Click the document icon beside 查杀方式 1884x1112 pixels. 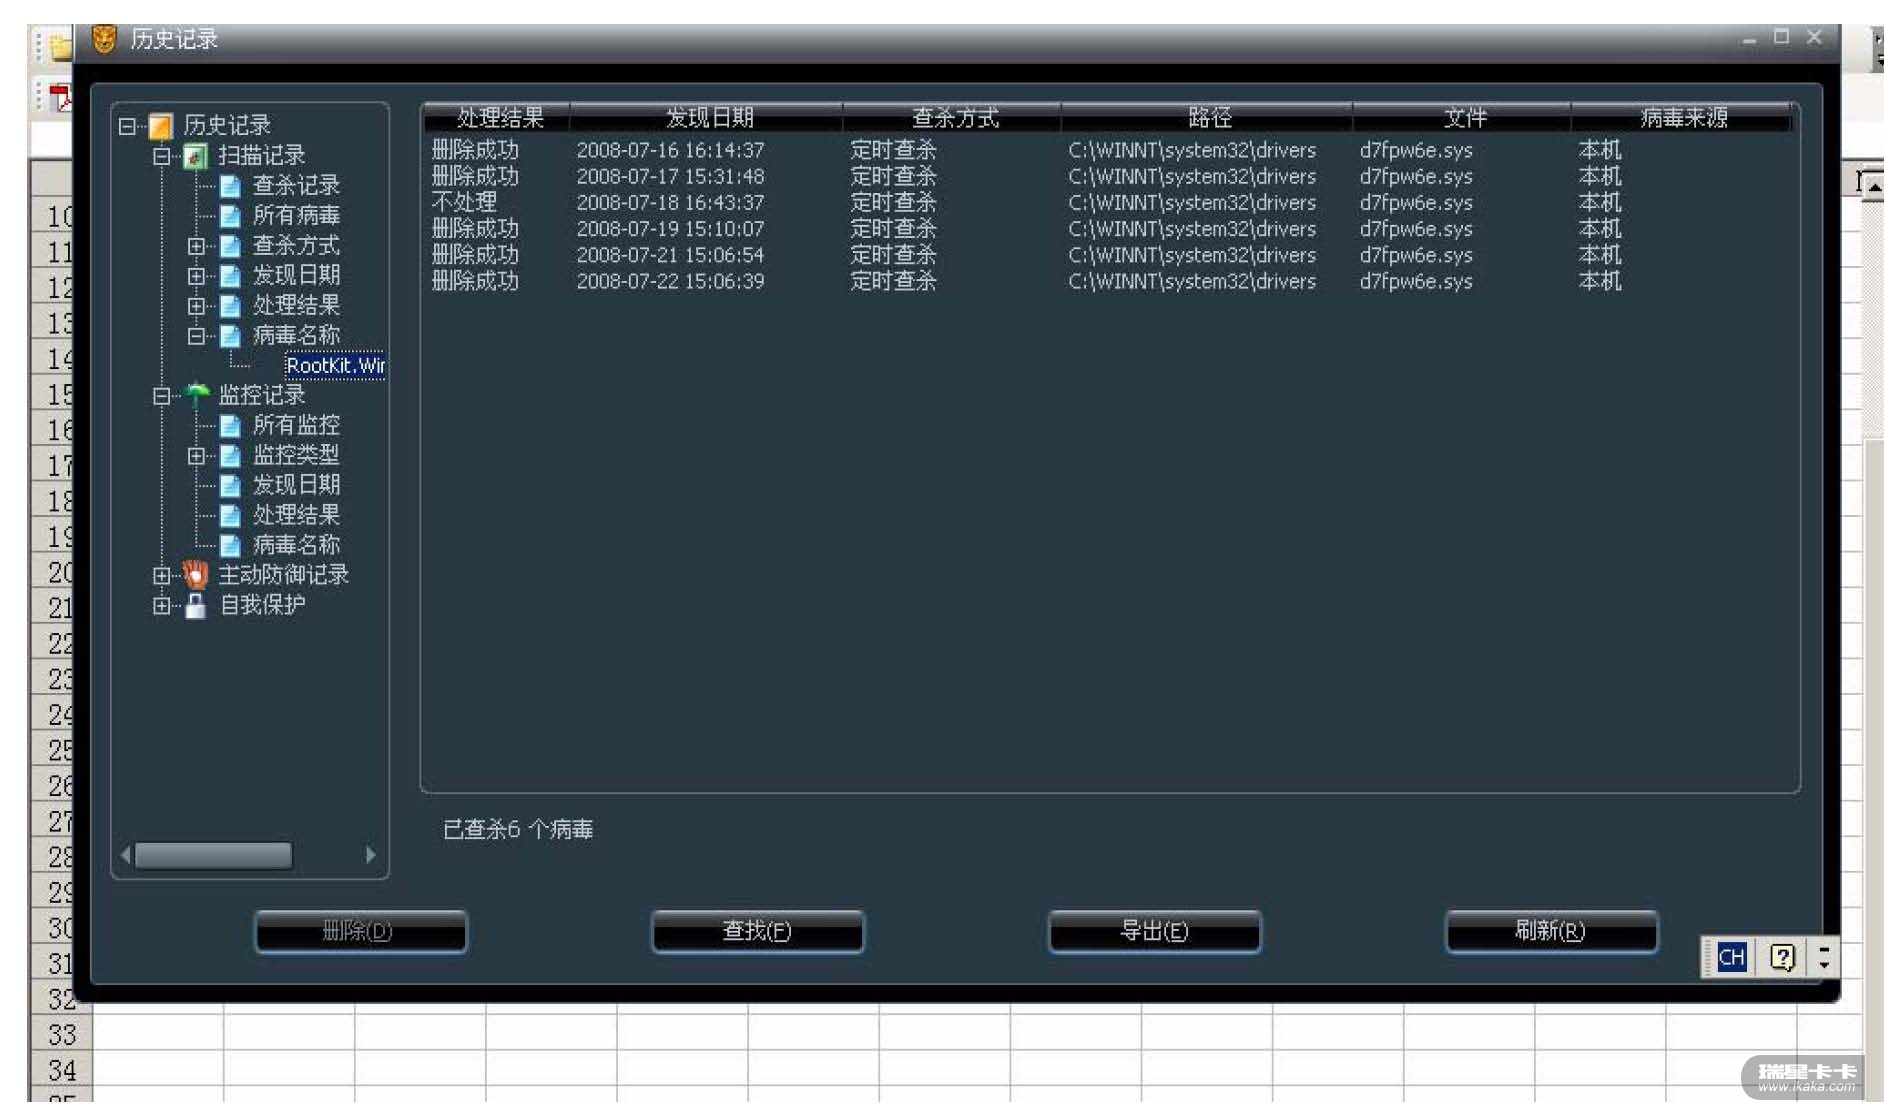tap(230, 246)
